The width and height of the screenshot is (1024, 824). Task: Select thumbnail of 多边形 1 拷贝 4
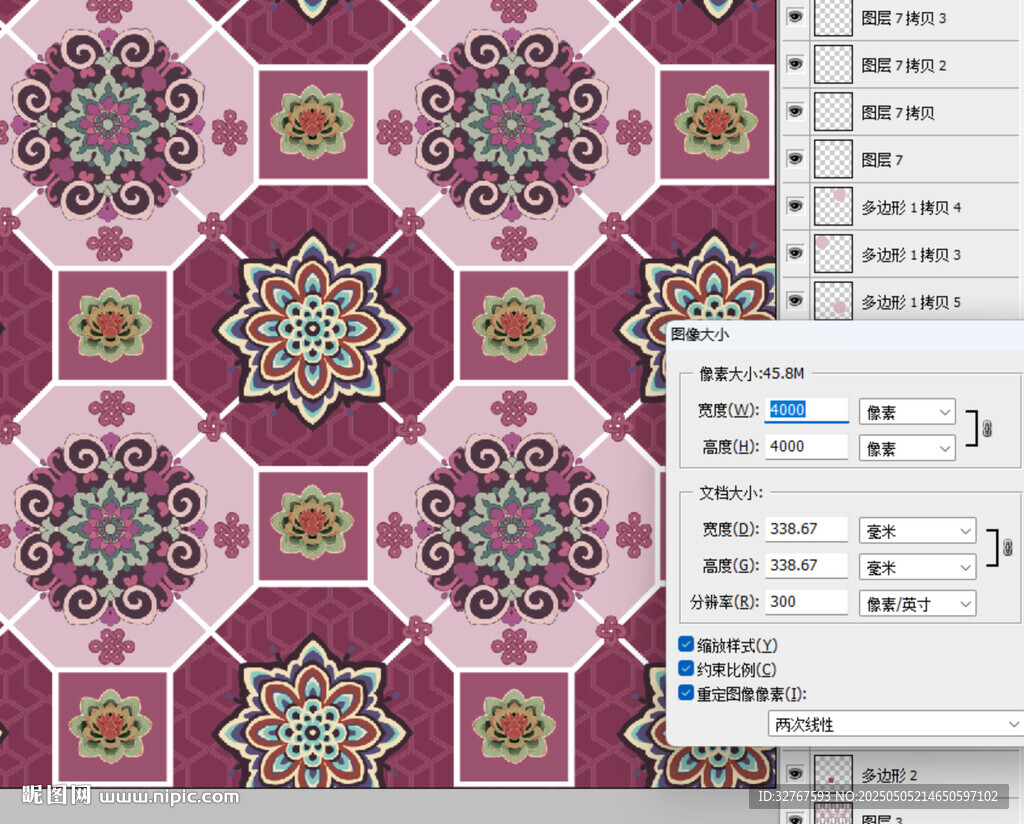(x=833, y=206)
